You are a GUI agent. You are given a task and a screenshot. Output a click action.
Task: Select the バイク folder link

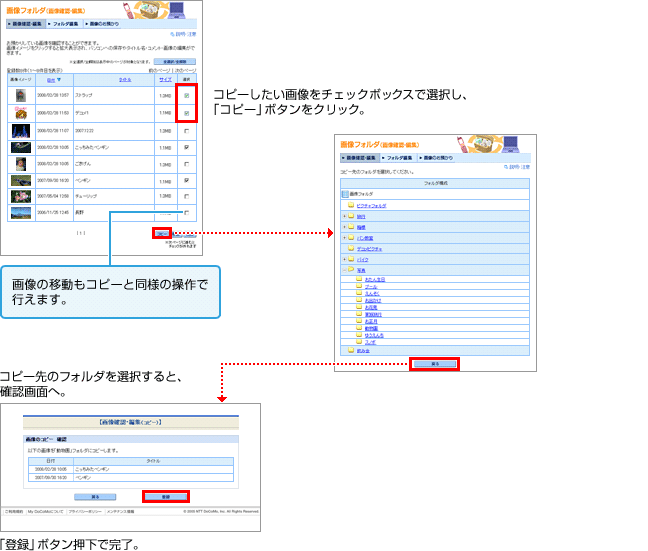click(x=362, y=260)
